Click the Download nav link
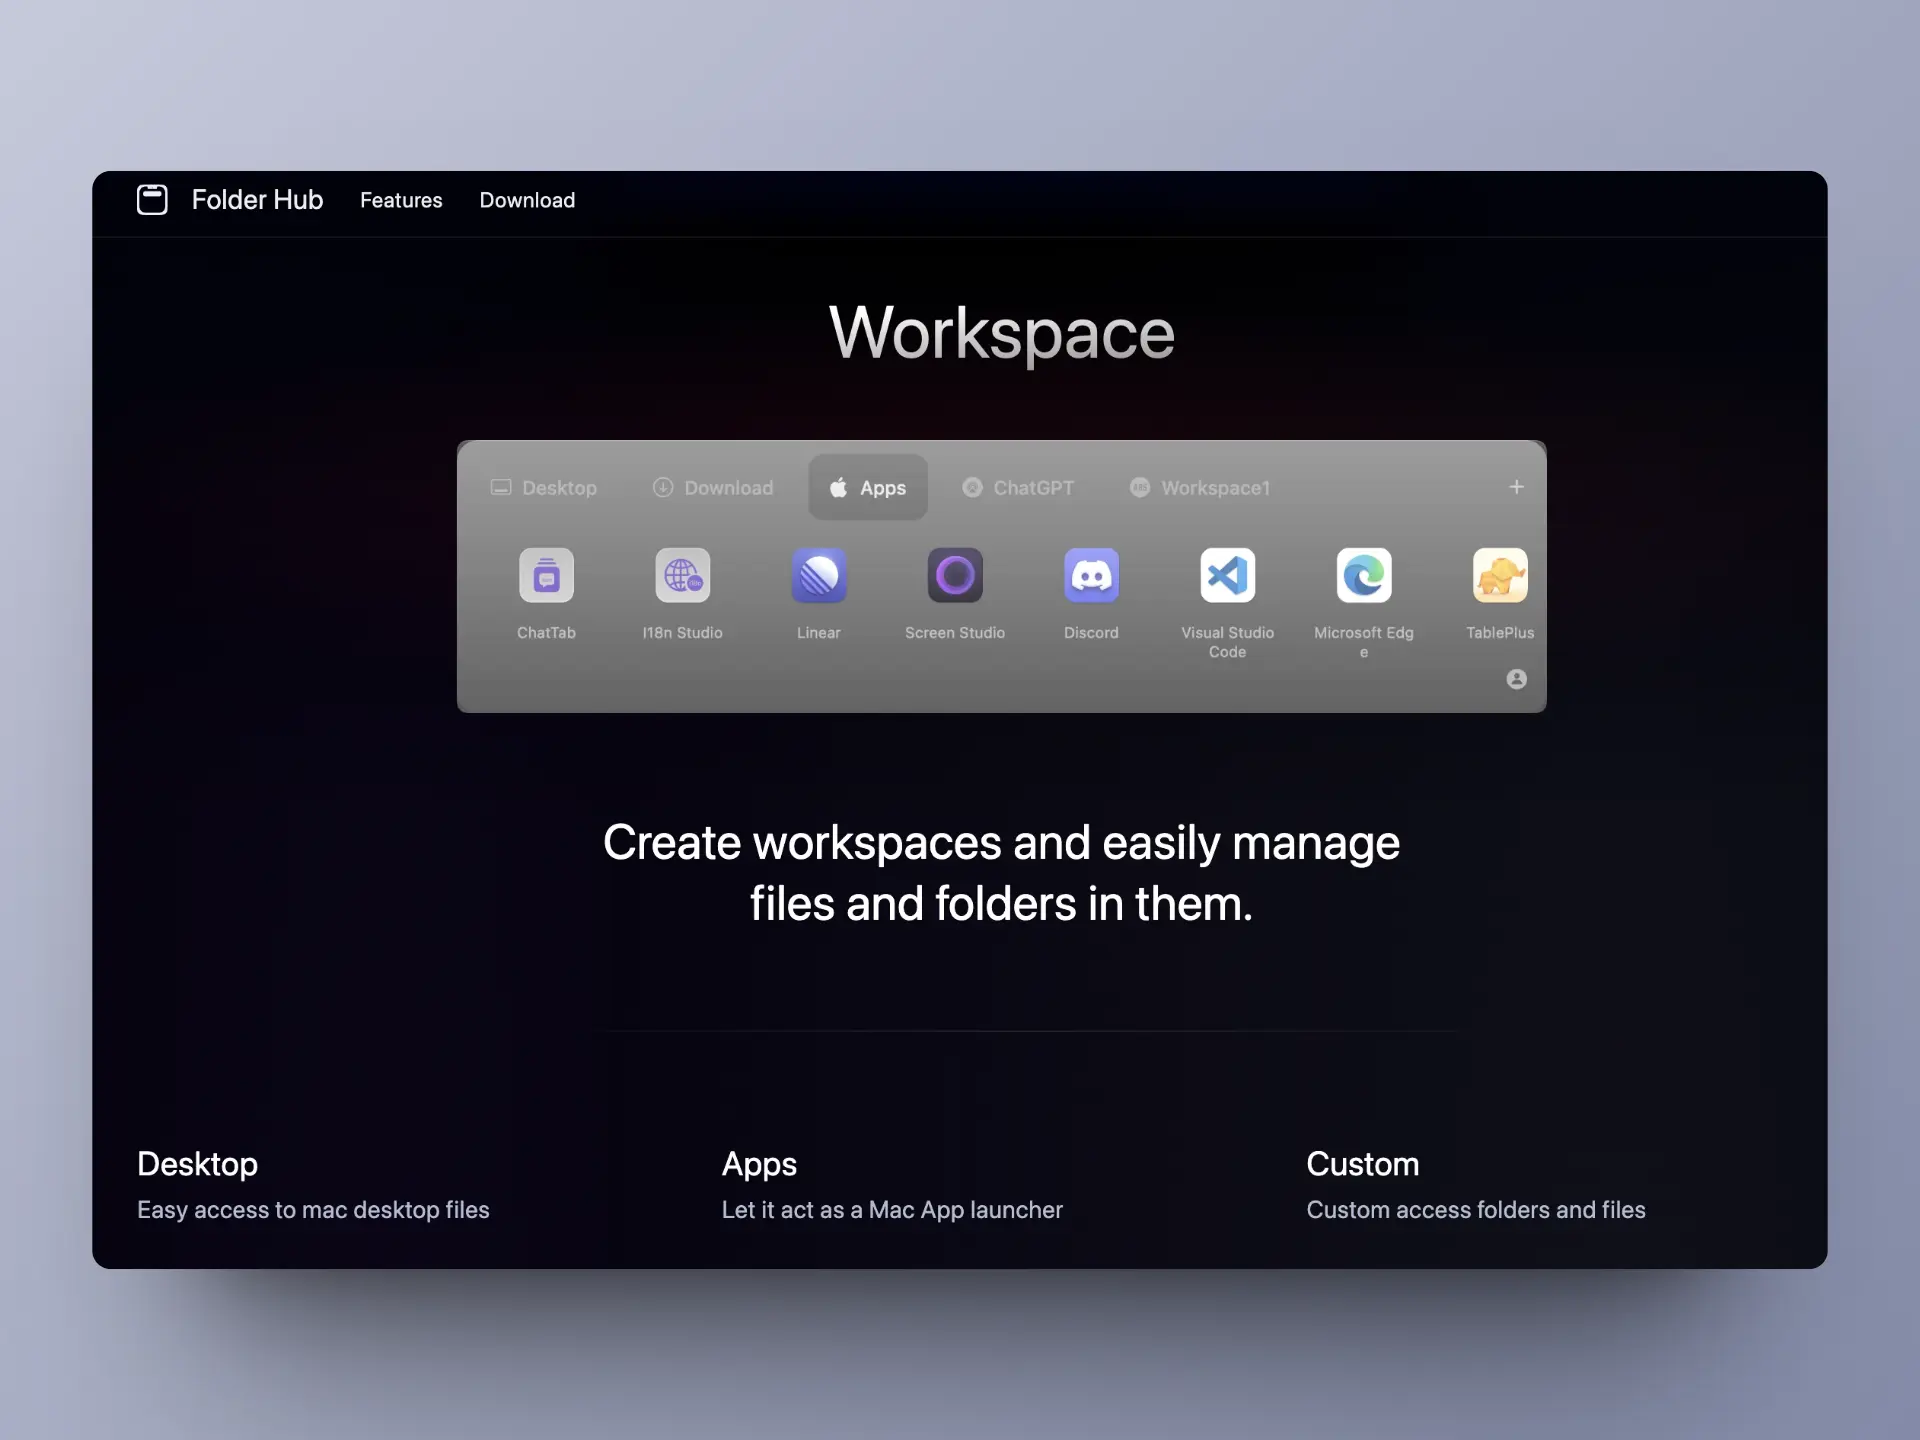Screen dimensions: 1920x1440 pyautogui.click(x=527, y=200)
